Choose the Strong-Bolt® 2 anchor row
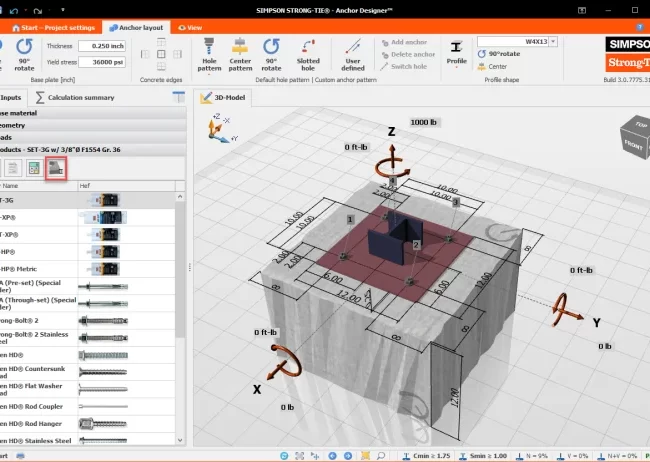Viewport: 650px width, 462px height. [x=87, y=321]
